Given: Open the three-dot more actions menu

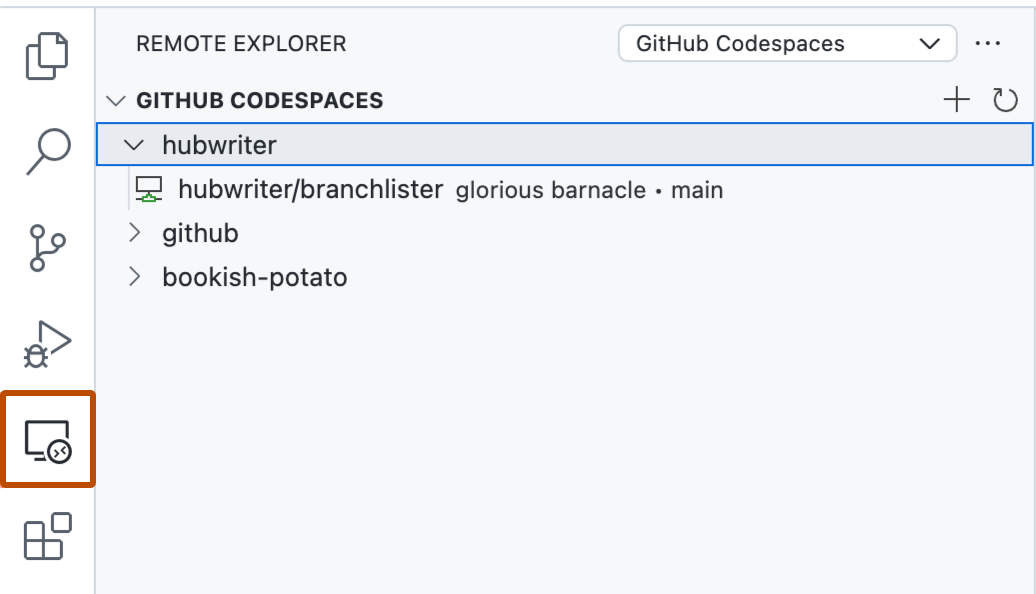Looking at the screenshot, I should pyautogui.click(x=987, y=44).
